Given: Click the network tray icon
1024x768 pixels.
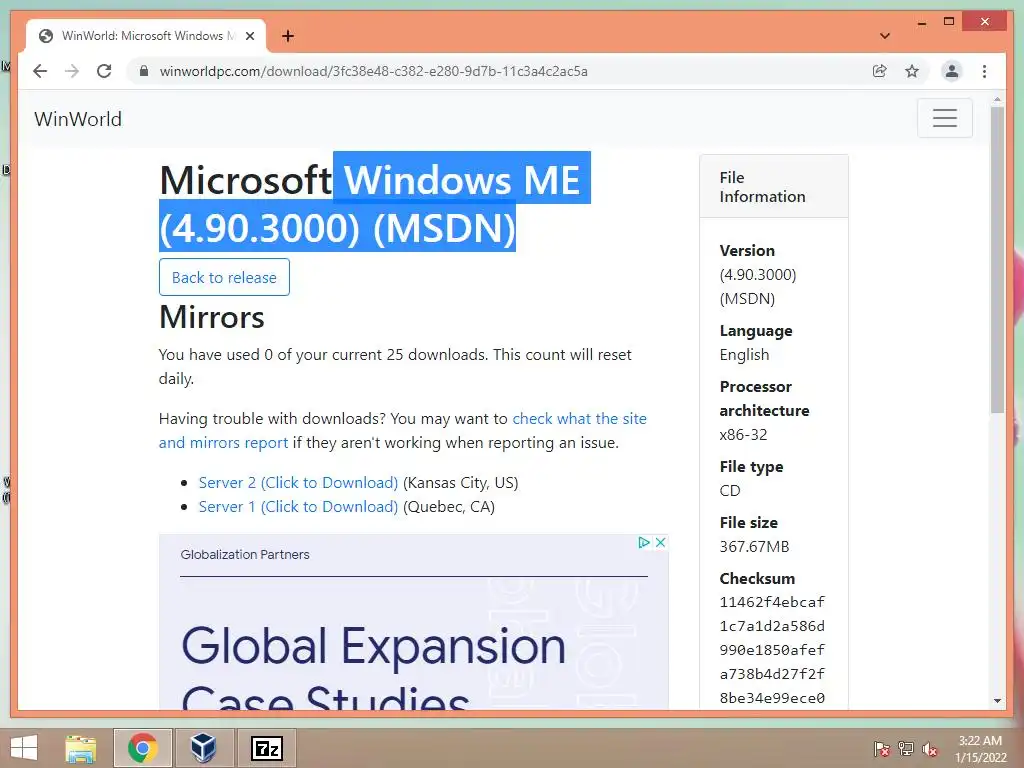Looking at the screenshot, I should coord(906,749).
